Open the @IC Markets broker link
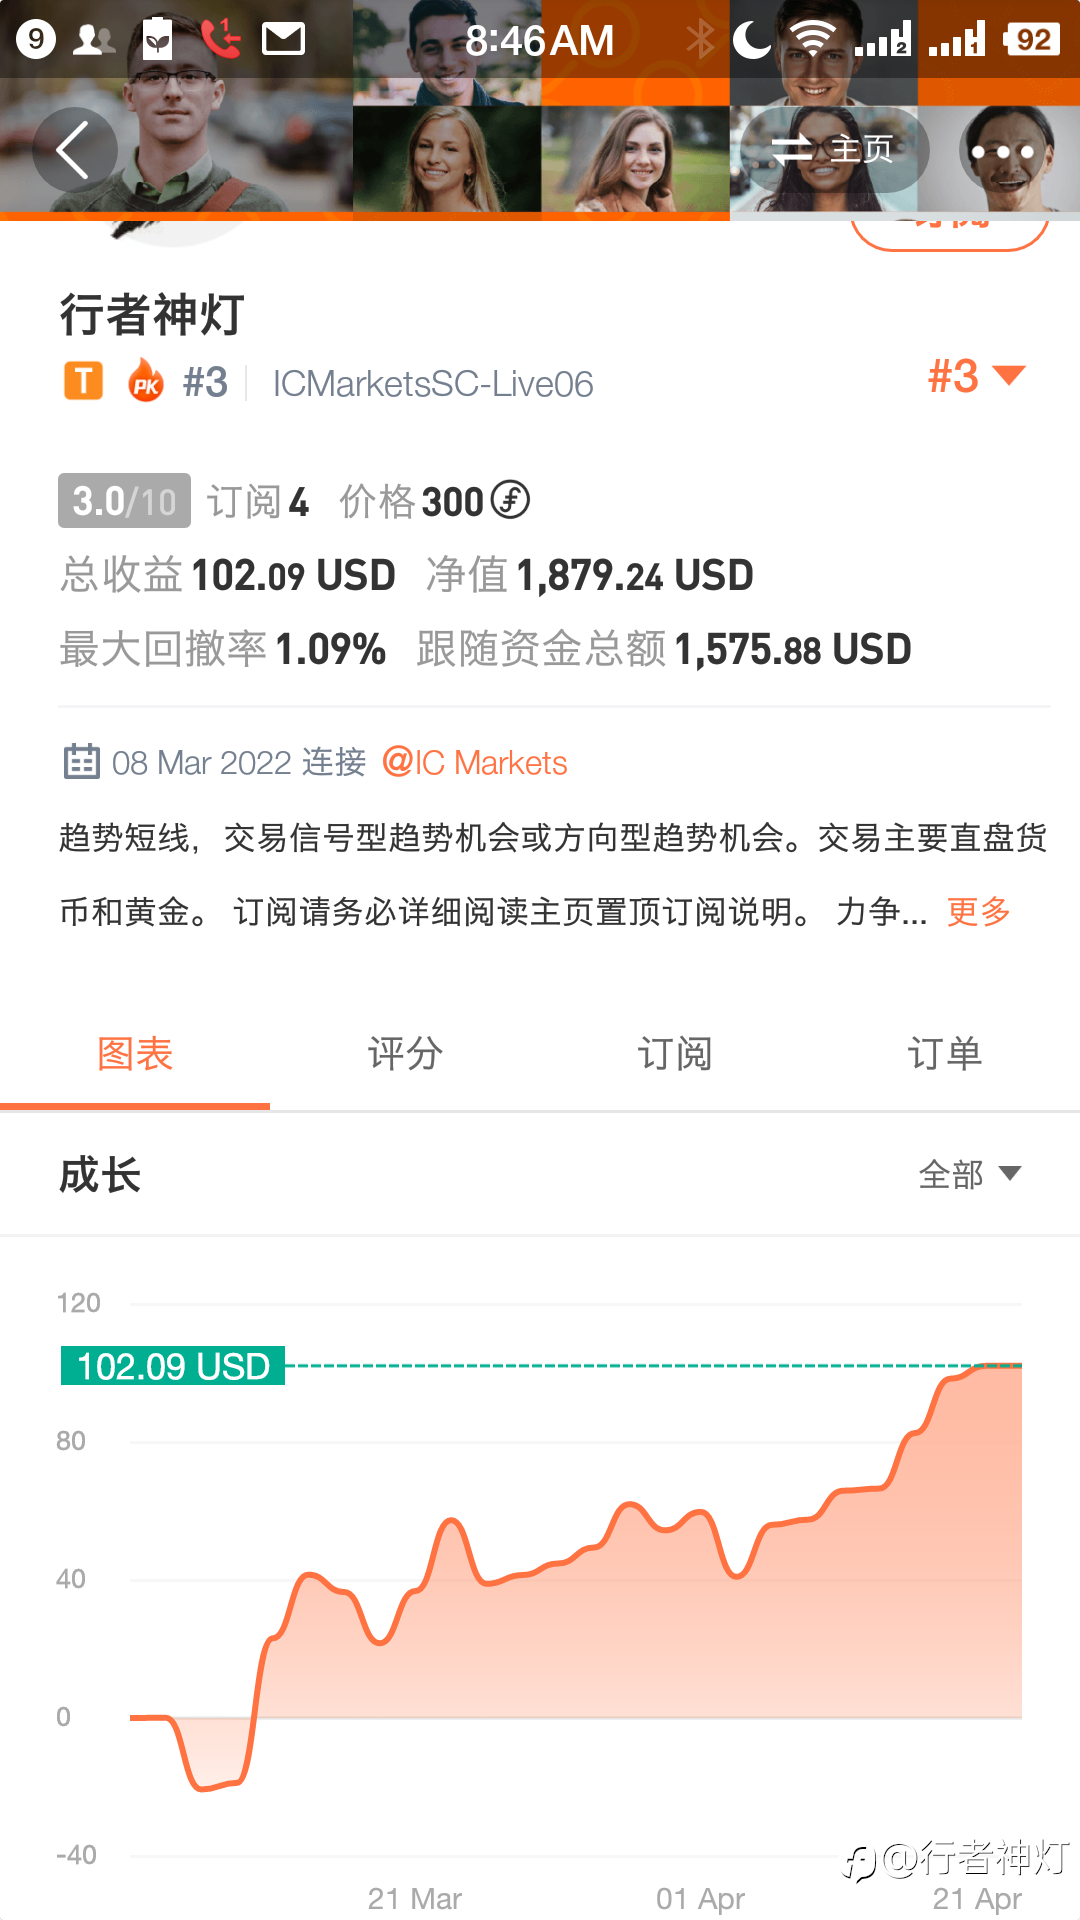The image size is (1080, 1920). 475,762
